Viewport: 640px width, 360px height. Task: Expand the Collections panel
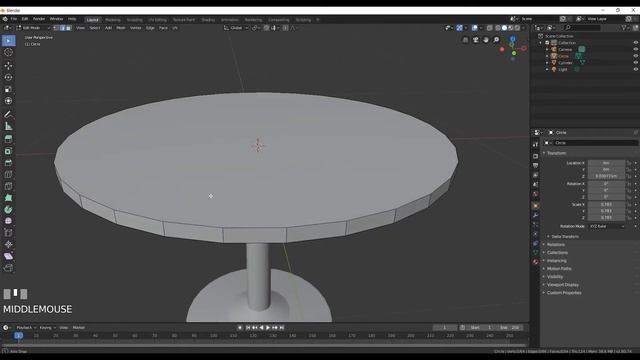tap(557, 253)
